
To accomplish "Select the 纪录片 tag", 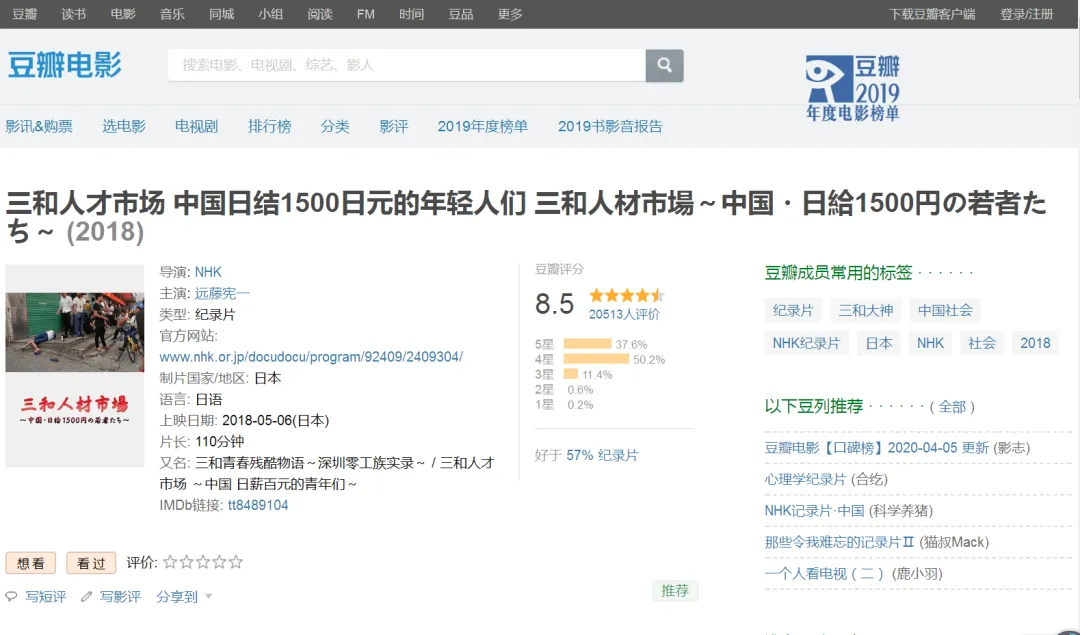I will (793, 311).
